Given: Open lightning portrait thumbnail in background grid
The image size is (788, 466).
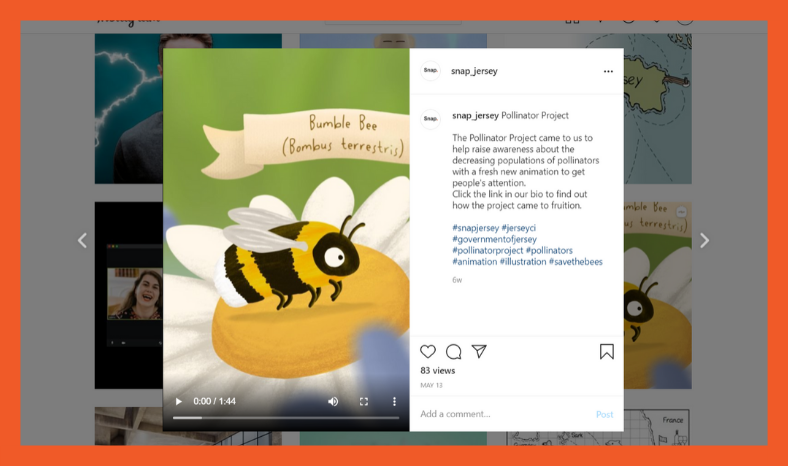Looking at the screenshot, I should pos(129,109).
